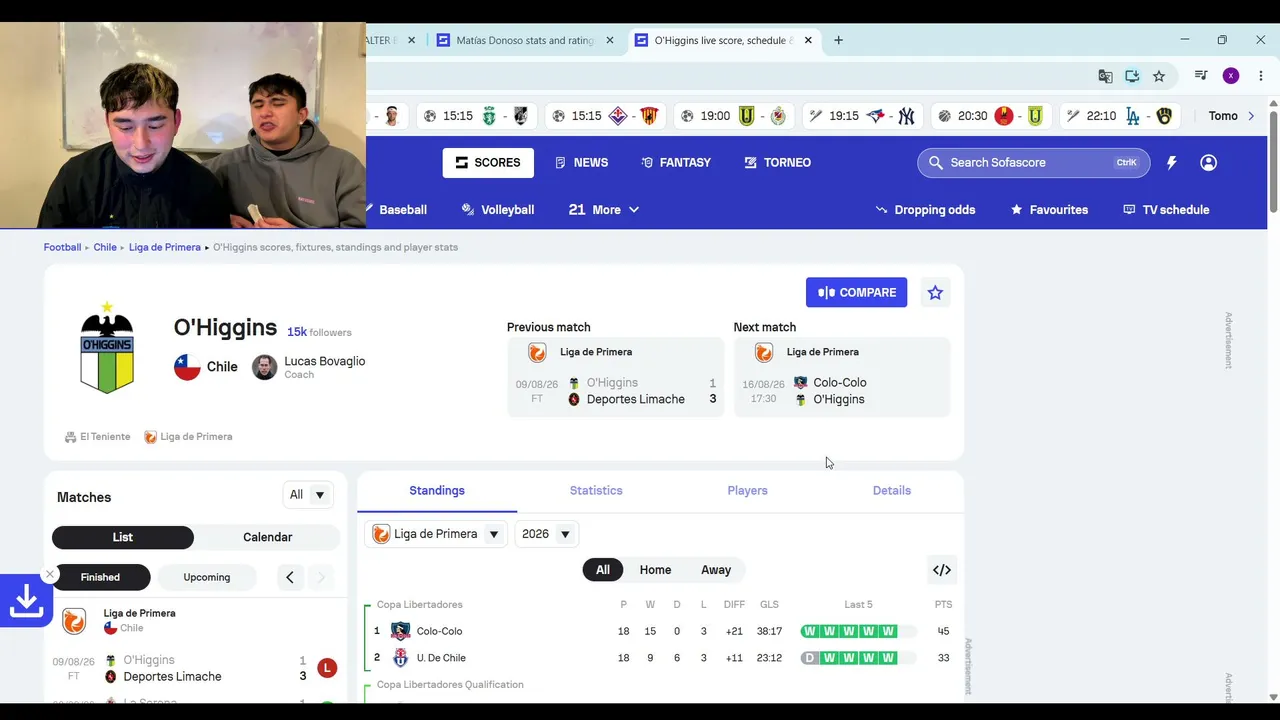Switch to the Statistics tab
Viewport: 1280px width, 720px height.
[596, 491]
